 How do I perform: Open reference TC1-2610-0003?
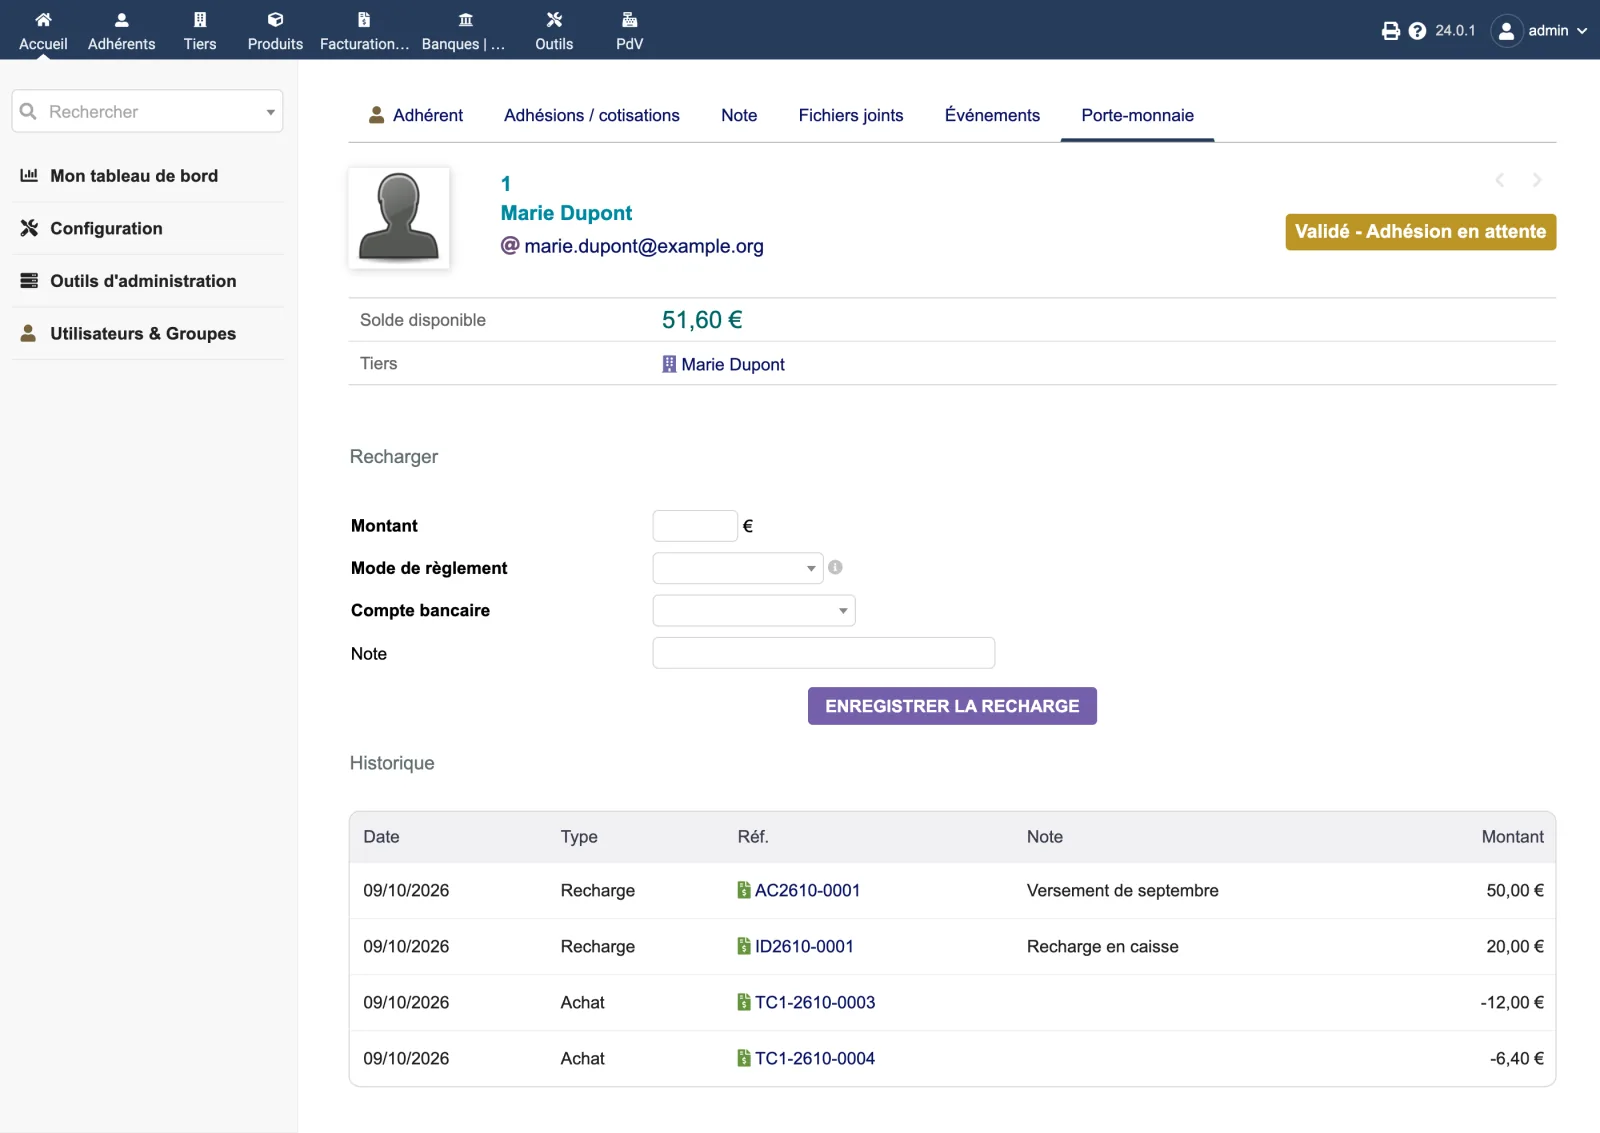pyautogui.click(x=806, y=1003)
